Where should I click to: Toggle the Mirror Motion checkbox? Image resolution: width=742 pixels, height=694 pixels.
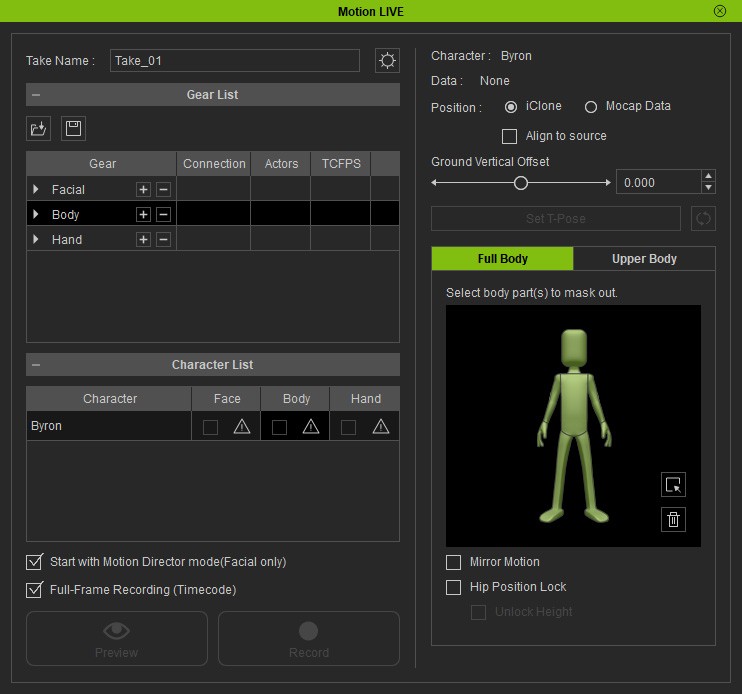pos(453,562)
